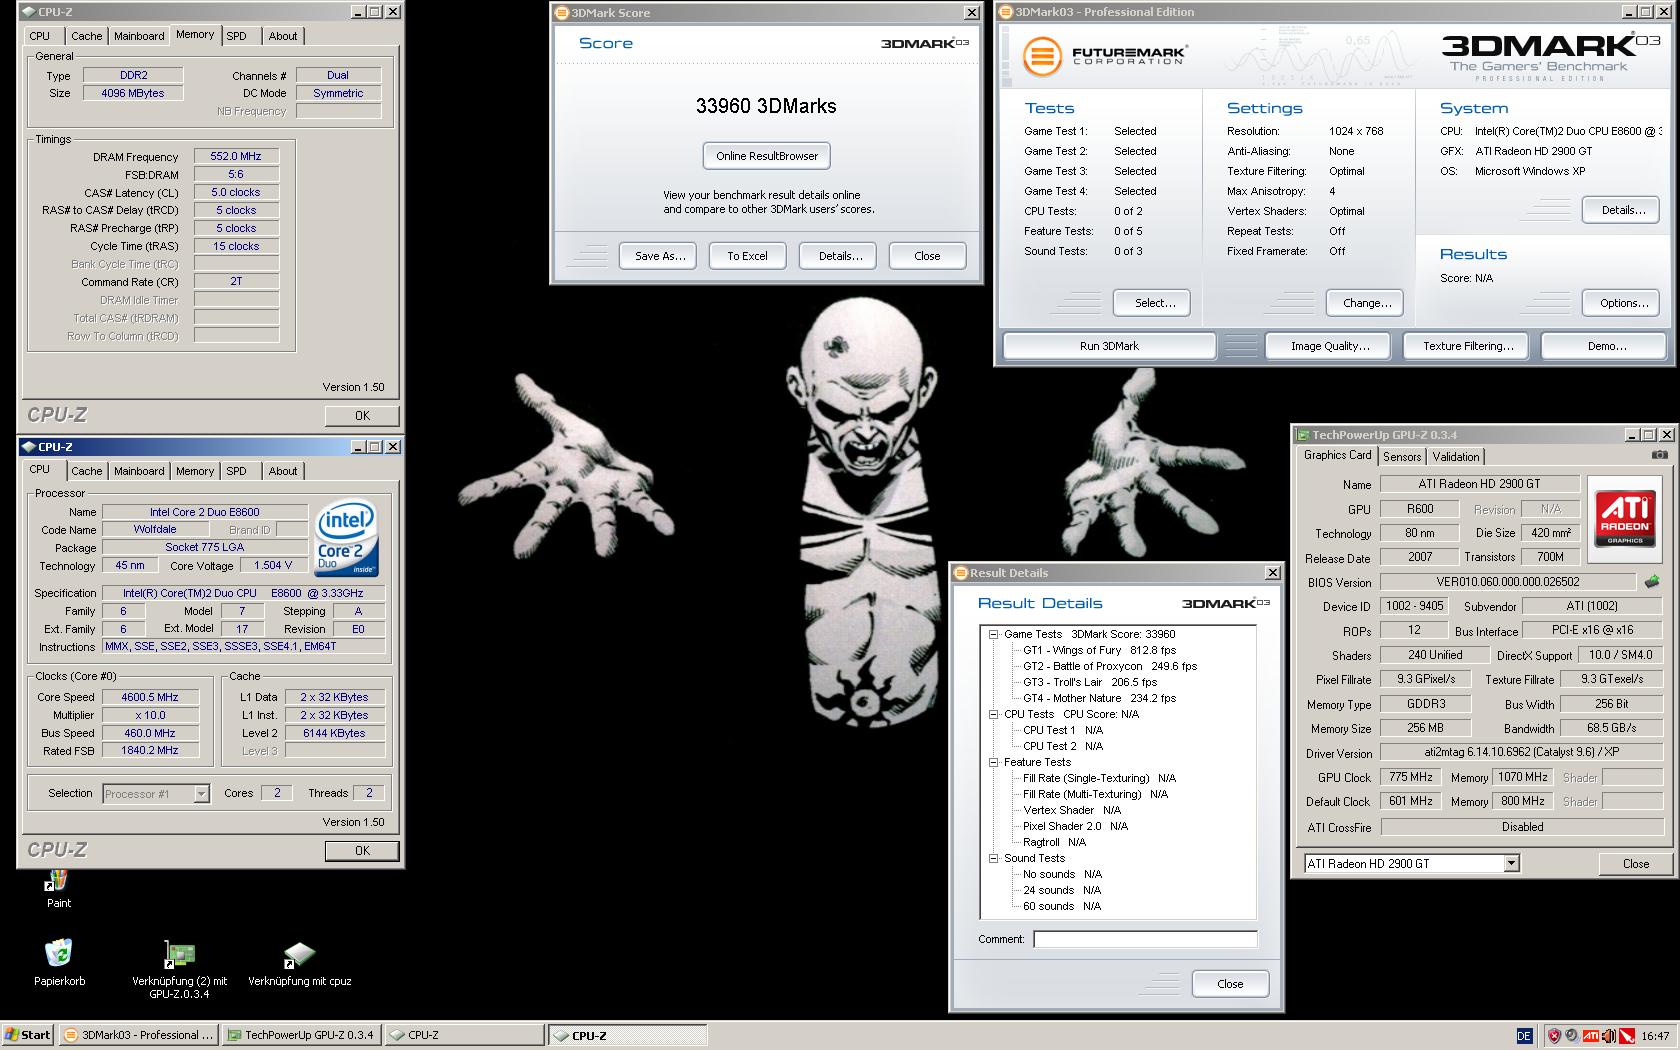Image resolution: width=1680 pixels, height=1050 pixels.
Task: Click the GPU-Z screenshot camera icon
Action: [x=1659, y=455]
